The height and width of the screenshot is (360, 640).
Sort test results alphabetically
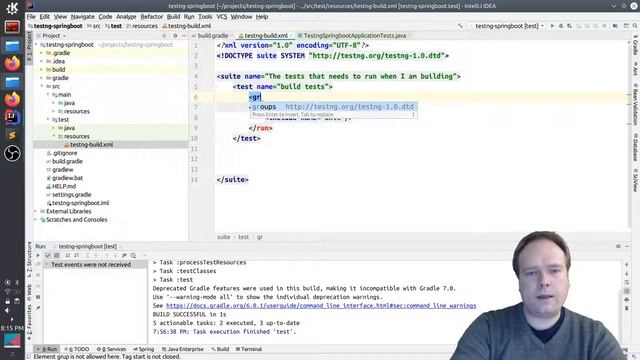[67, 256]
